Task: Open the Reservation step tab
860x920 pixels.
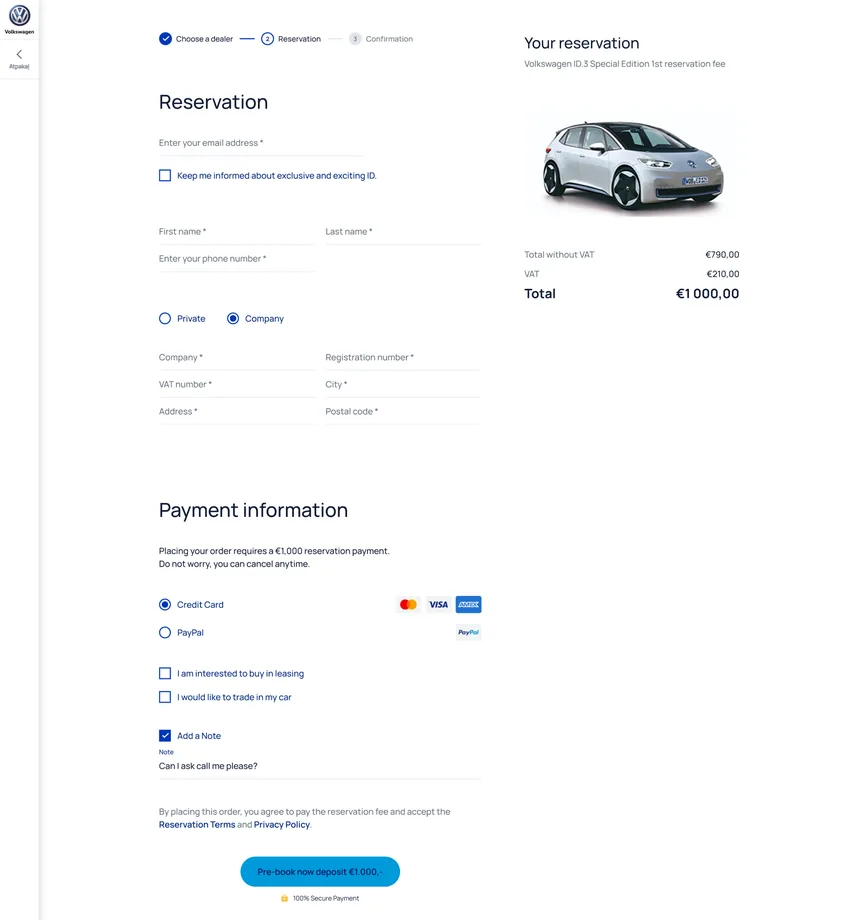Action: 291,39
